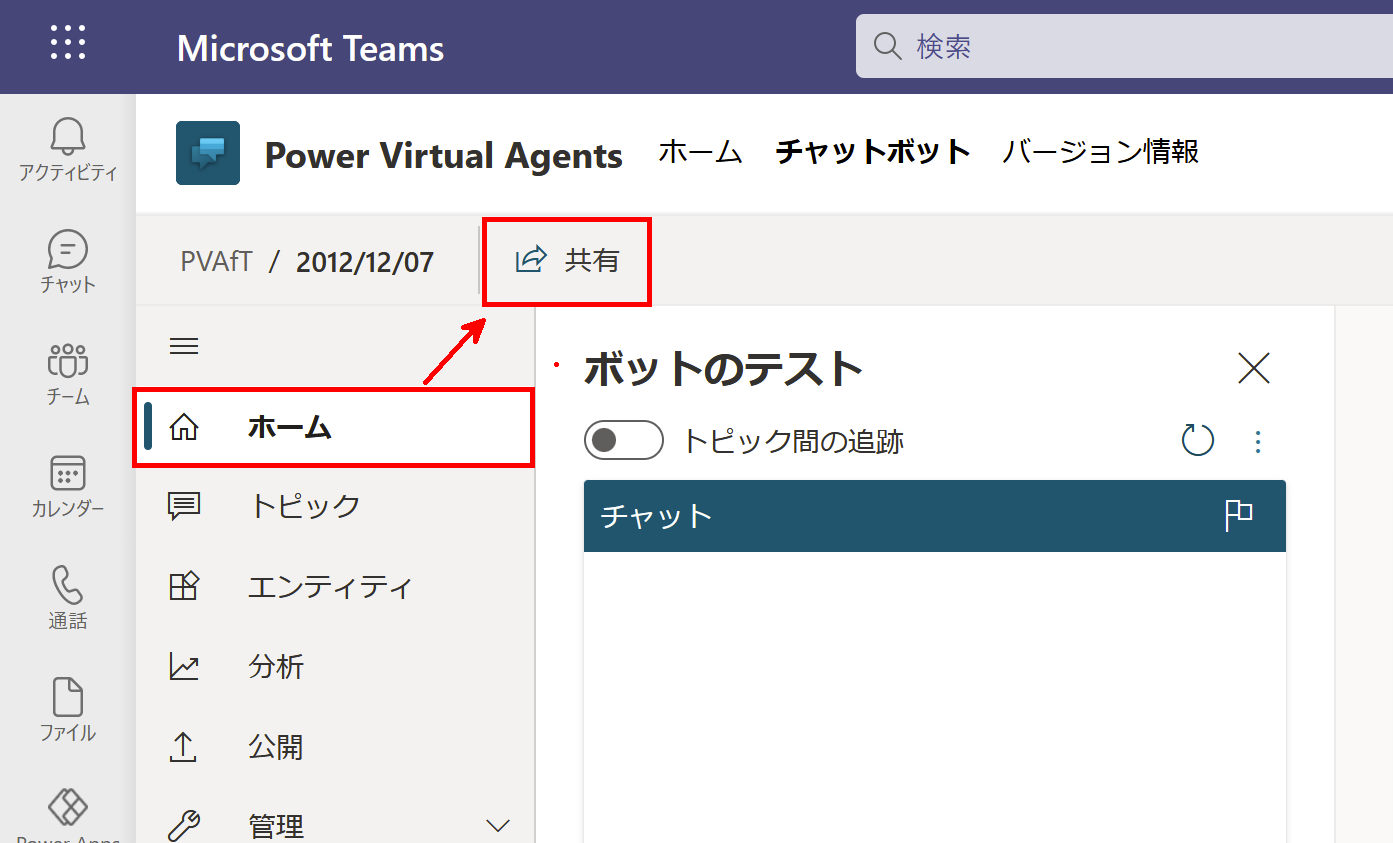This screenshot has width=1393, height=843.
Task: Open 通話 in the Teams rail
Action: [x=68, y=598]
